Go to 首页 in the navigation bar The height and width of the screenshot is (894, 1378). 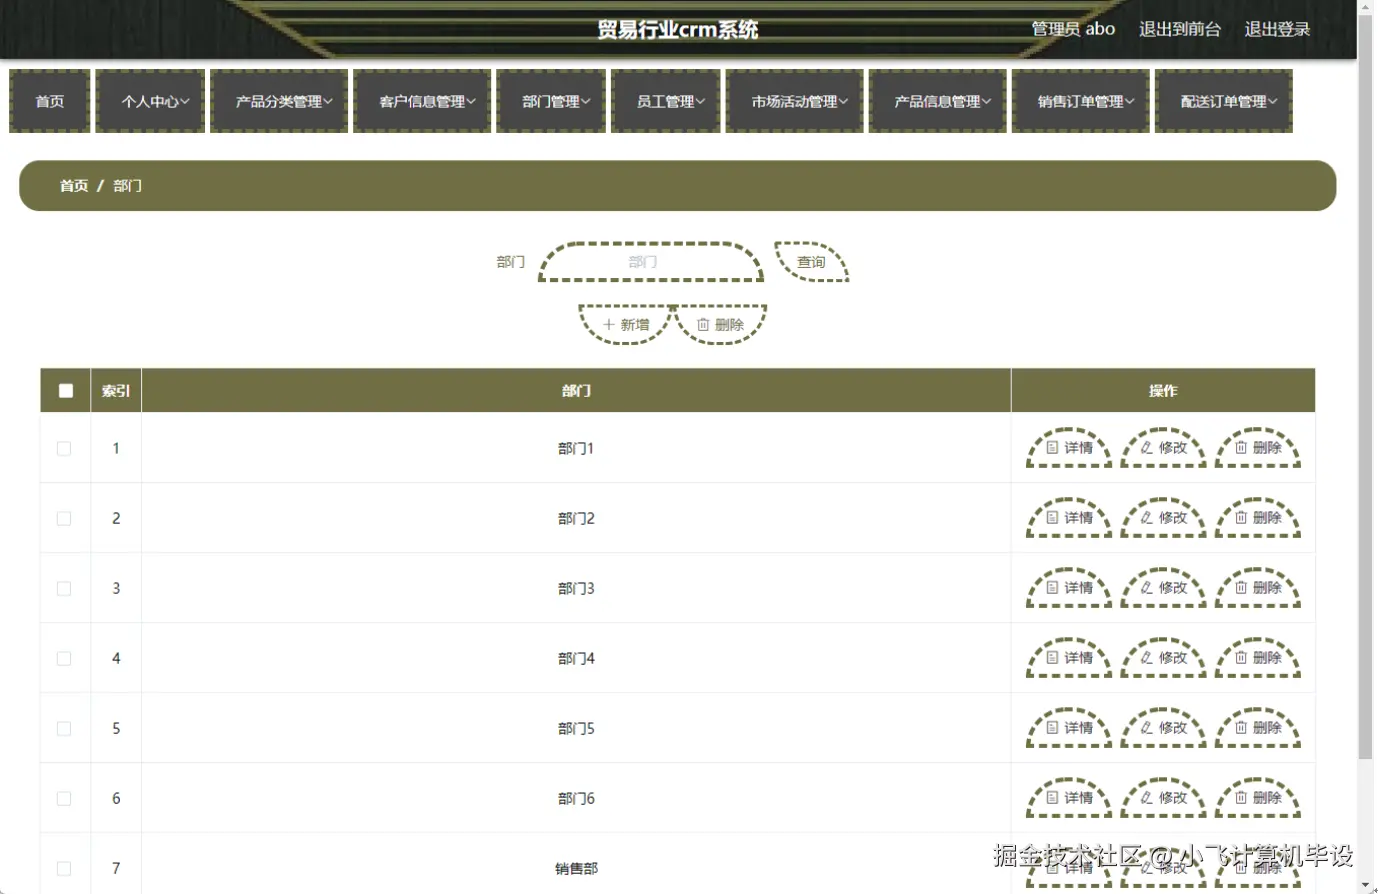50,101
